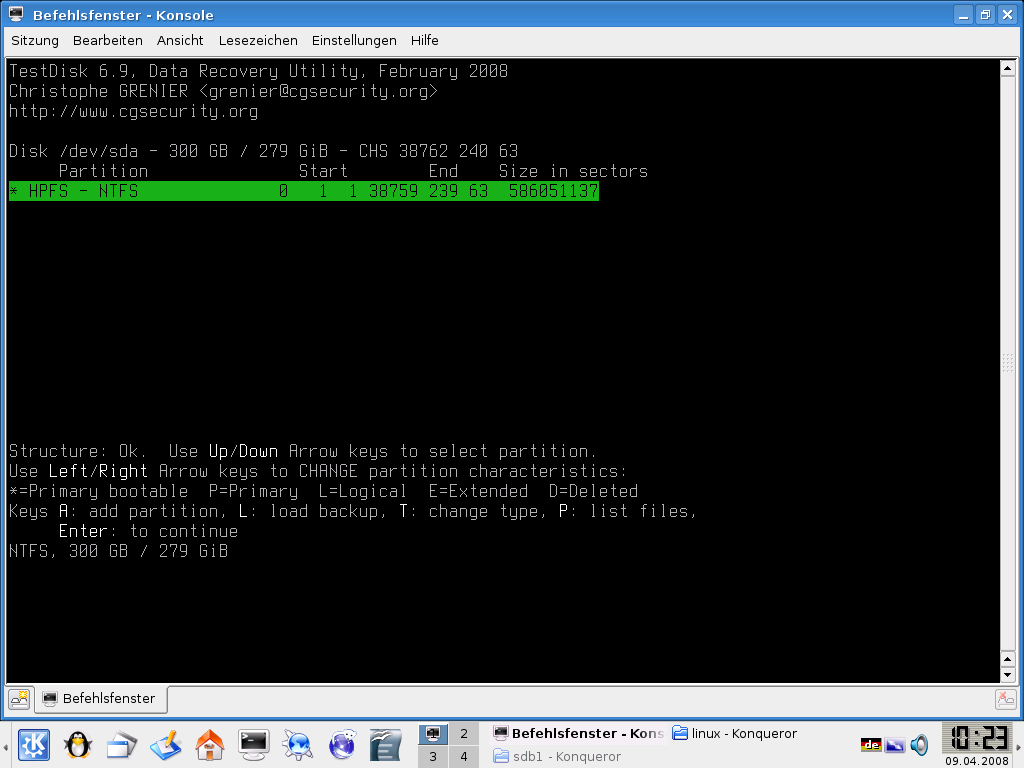Launch the OpenOffice document icon in panel
The height and width of the screenshot is (768, 1024).
[385, 745]
